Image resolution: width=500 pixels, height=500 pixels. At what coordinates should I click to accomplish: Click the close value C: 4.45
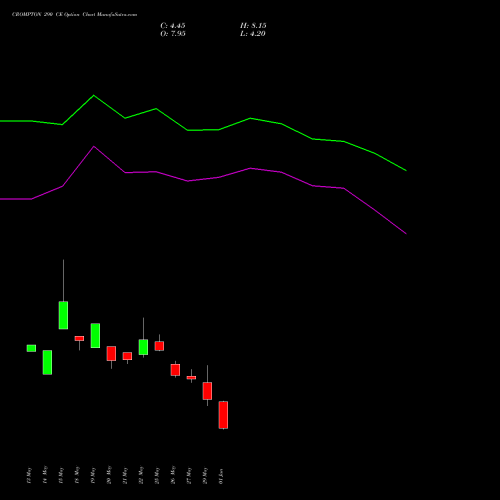(173, 26)
